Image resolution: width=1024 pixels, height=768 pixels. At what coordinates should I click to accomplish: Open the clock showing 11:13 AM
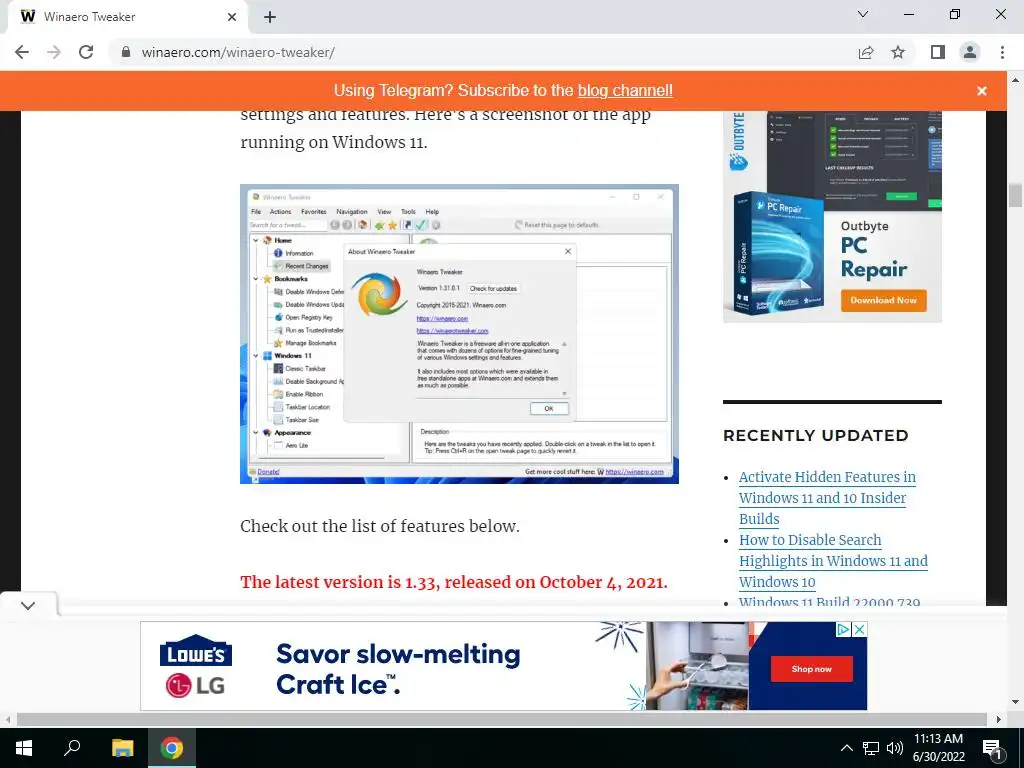(x=938, y=748)
